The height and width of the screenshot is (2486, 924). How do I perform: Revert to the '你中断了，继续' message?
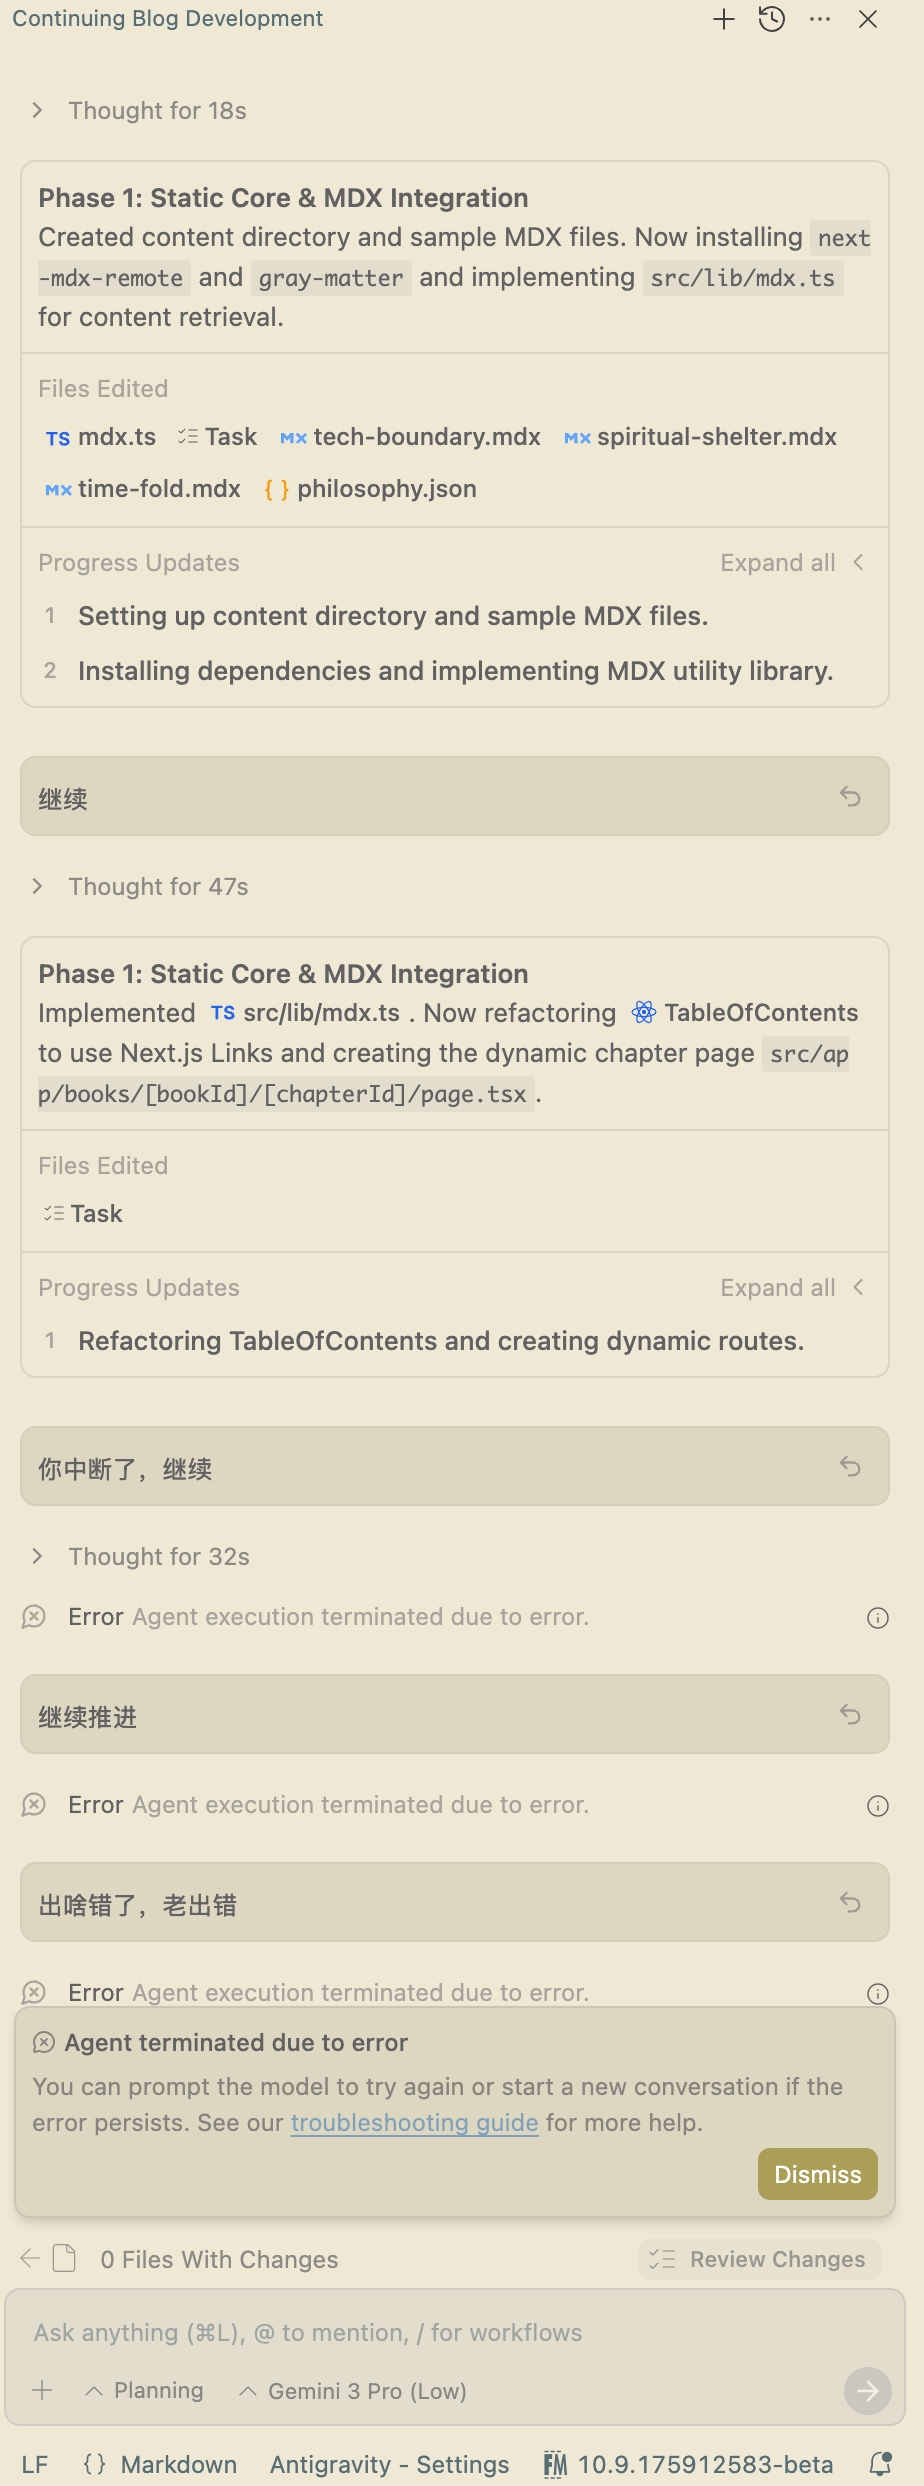[x=850, y=1467]
